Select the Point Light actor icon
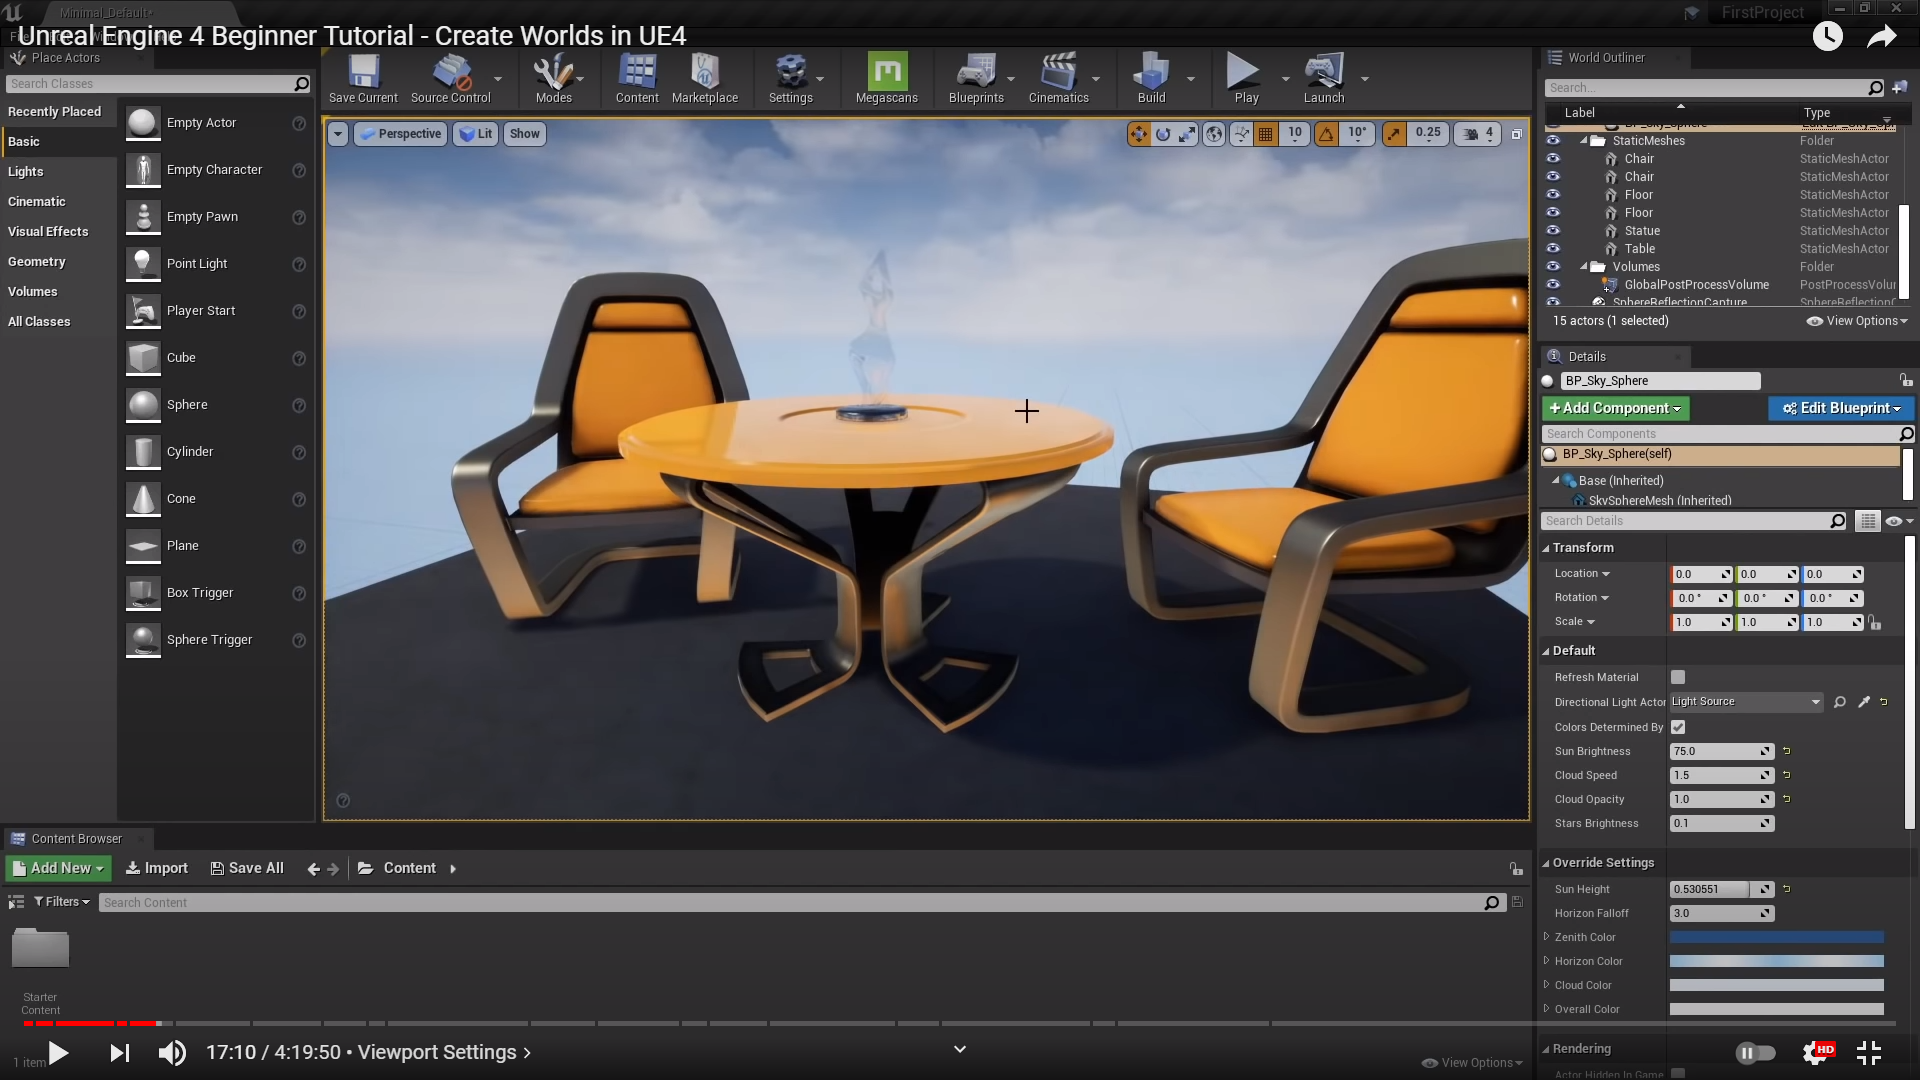Viewport: 1920px width, 1080px height. coord(143,264)
